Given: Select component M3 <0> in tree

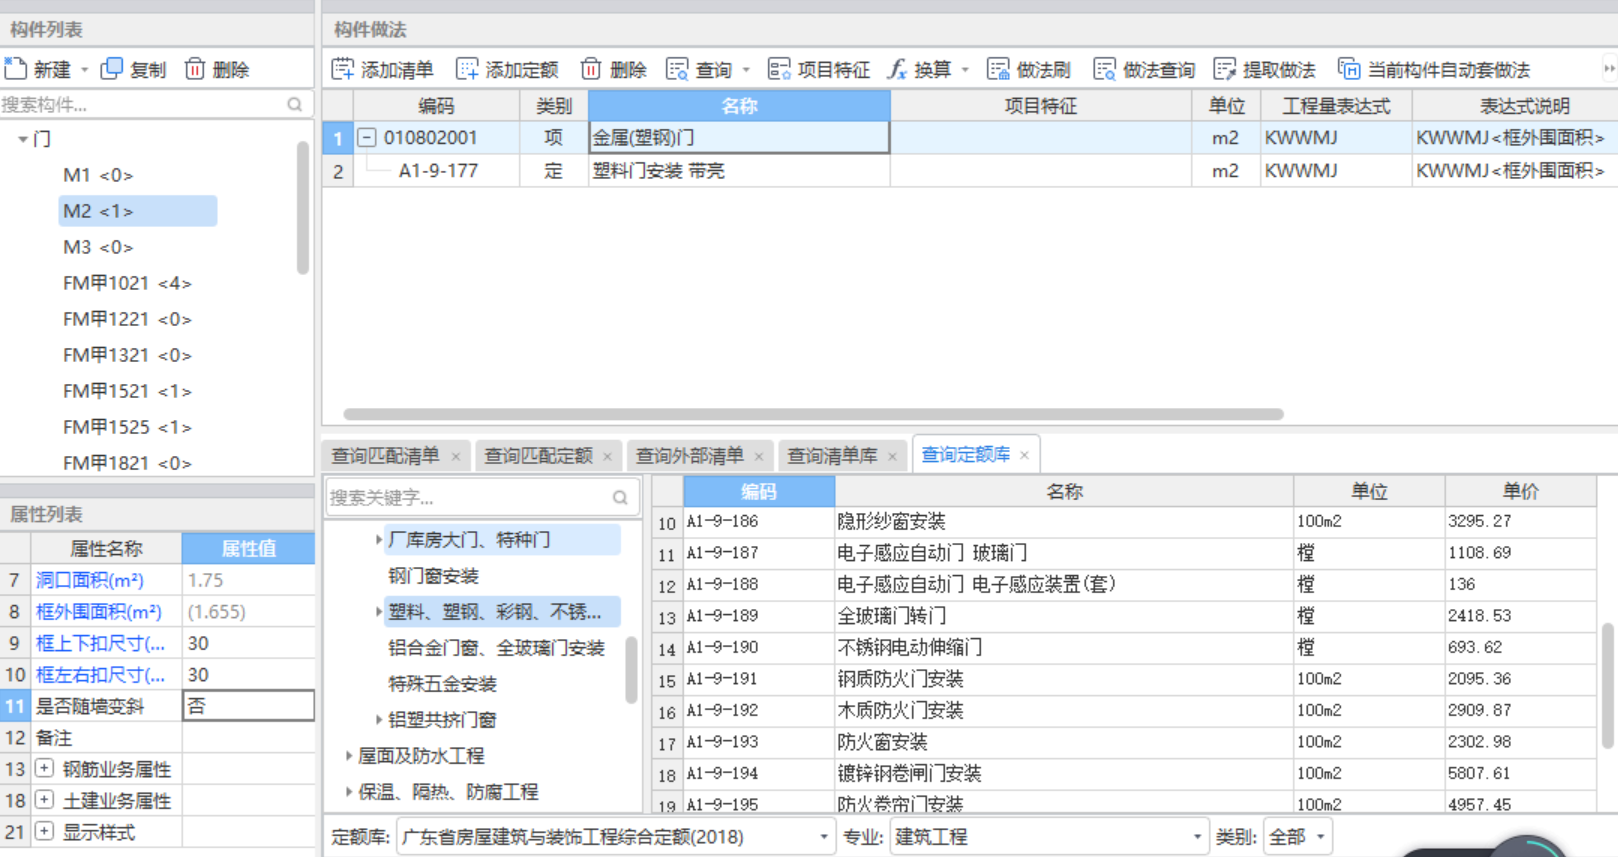Looking at the screenshot, I should 98,247.
